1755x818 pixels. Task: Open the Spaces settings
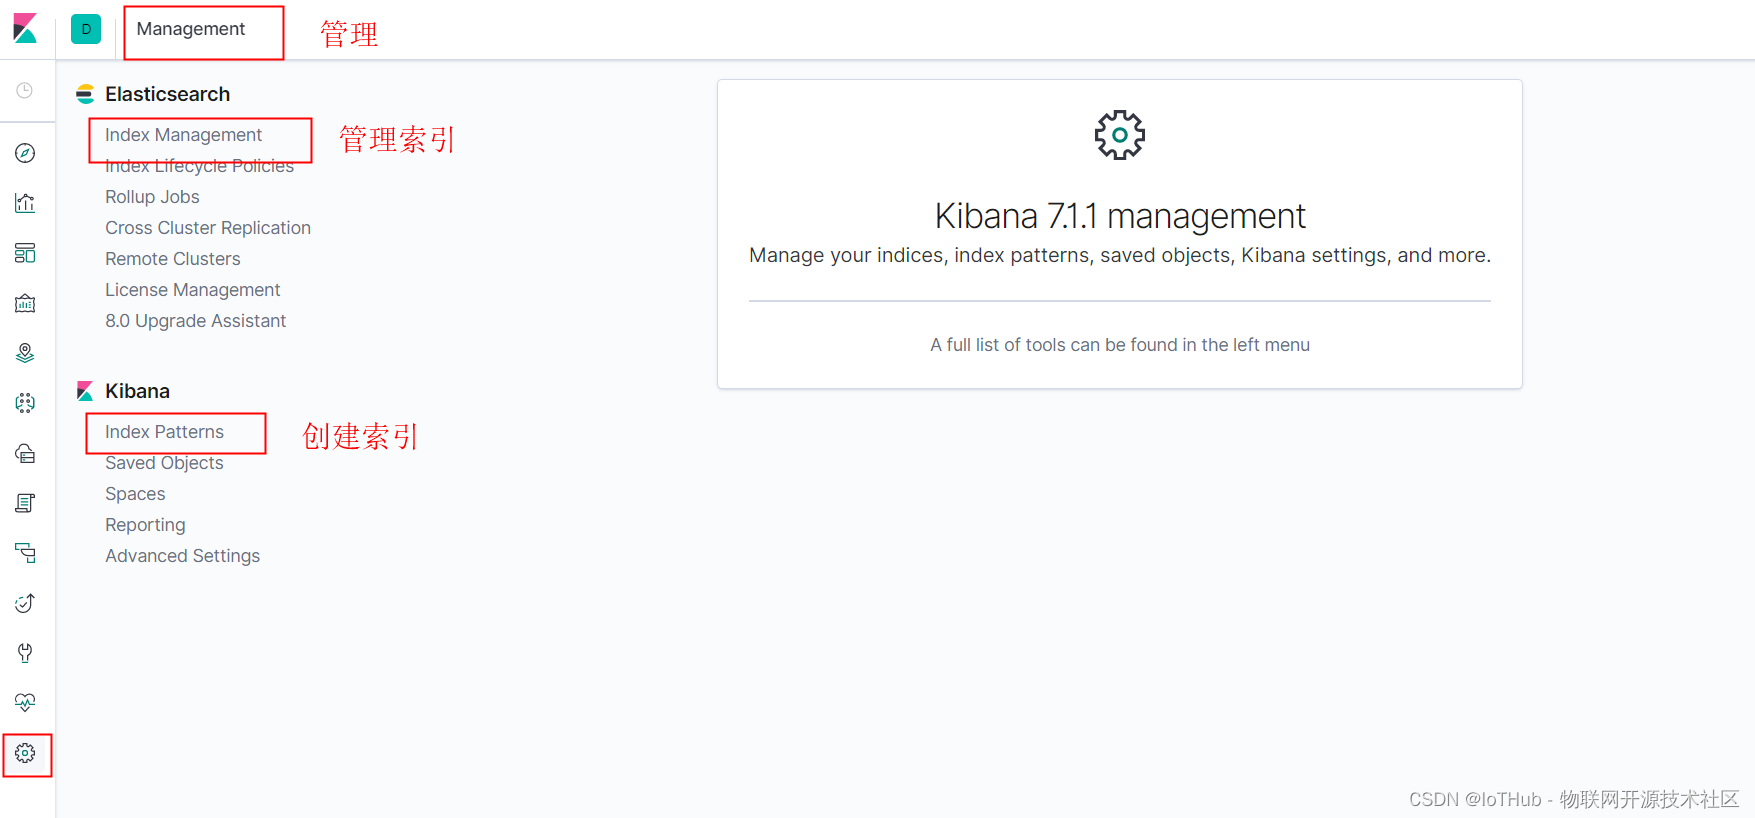(x=135, y=494)
